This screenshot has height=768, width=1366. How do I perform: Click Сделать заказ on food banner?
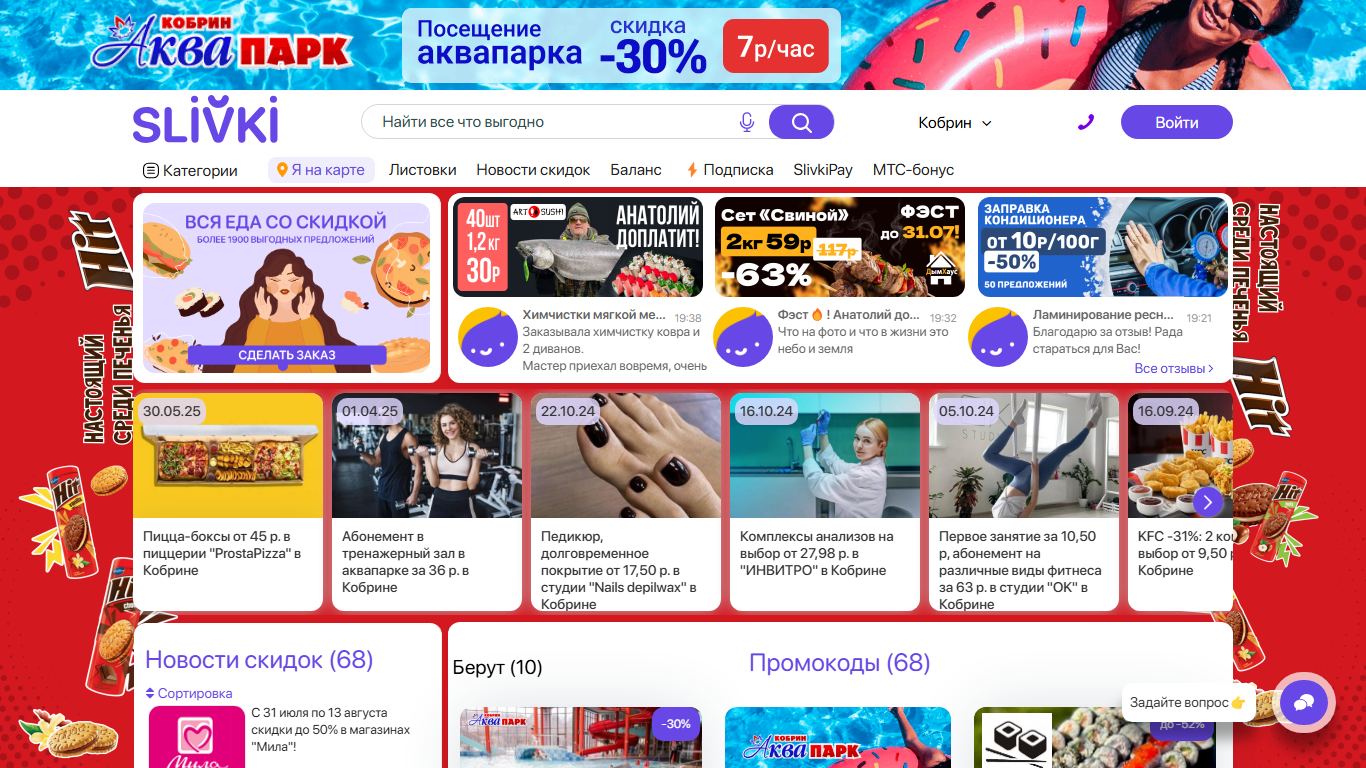click(x=287, y=355)
